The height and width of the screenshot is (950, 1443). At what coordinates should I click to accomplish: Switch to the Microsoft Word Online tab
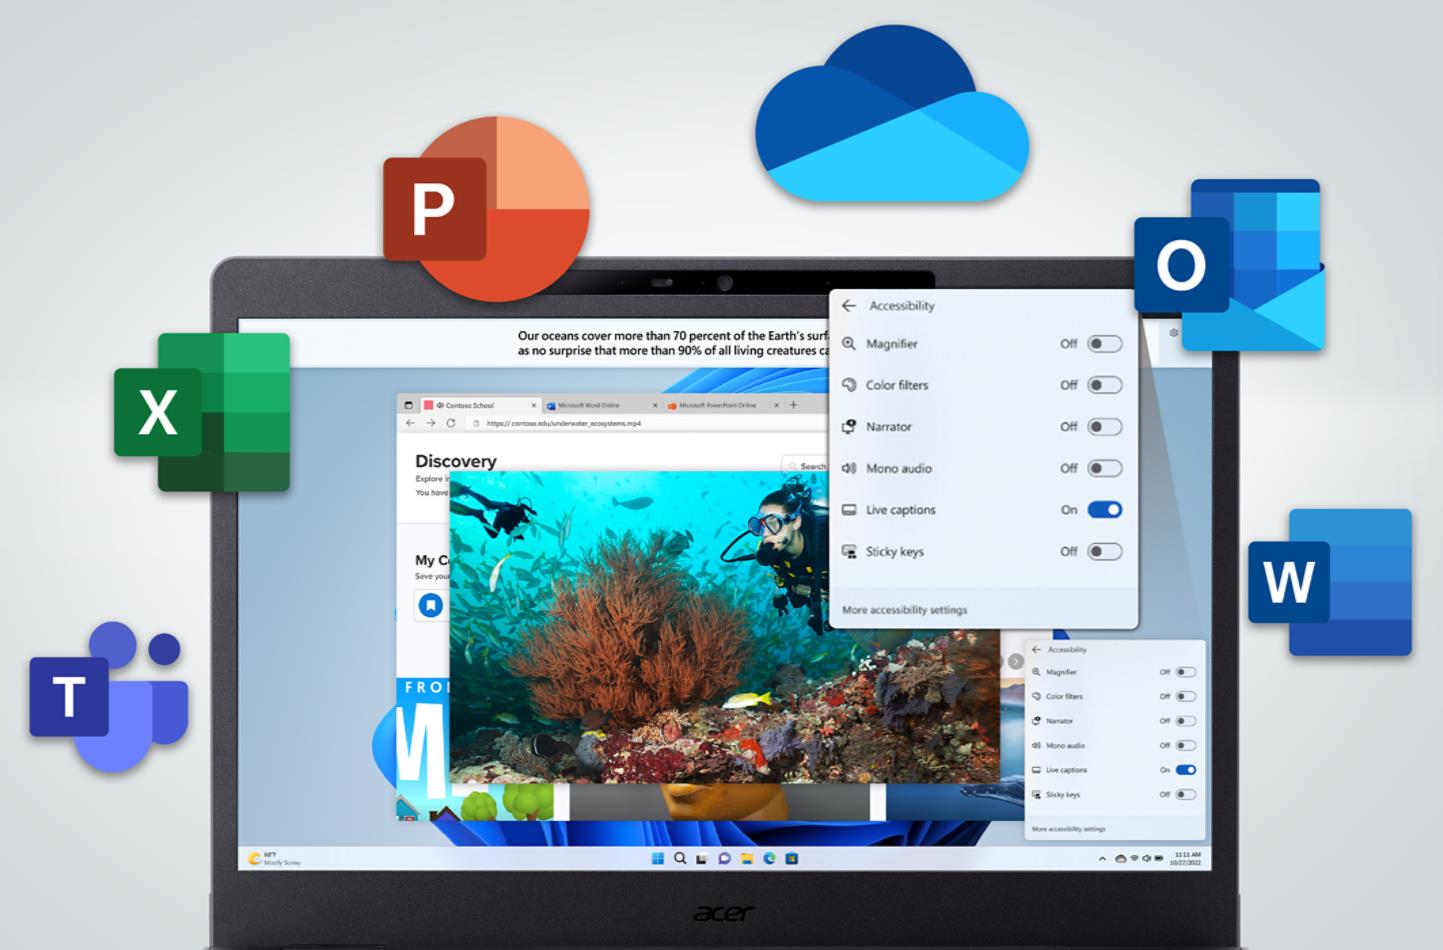(590, 405)
